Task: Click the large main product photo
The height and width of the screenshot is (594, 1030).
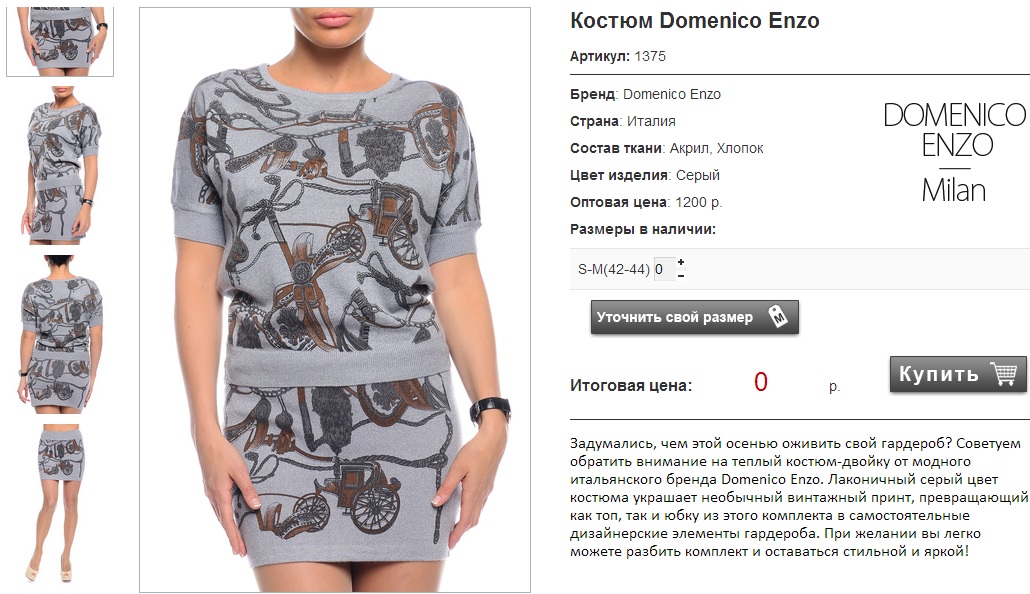Action: [x=335, y=300]
